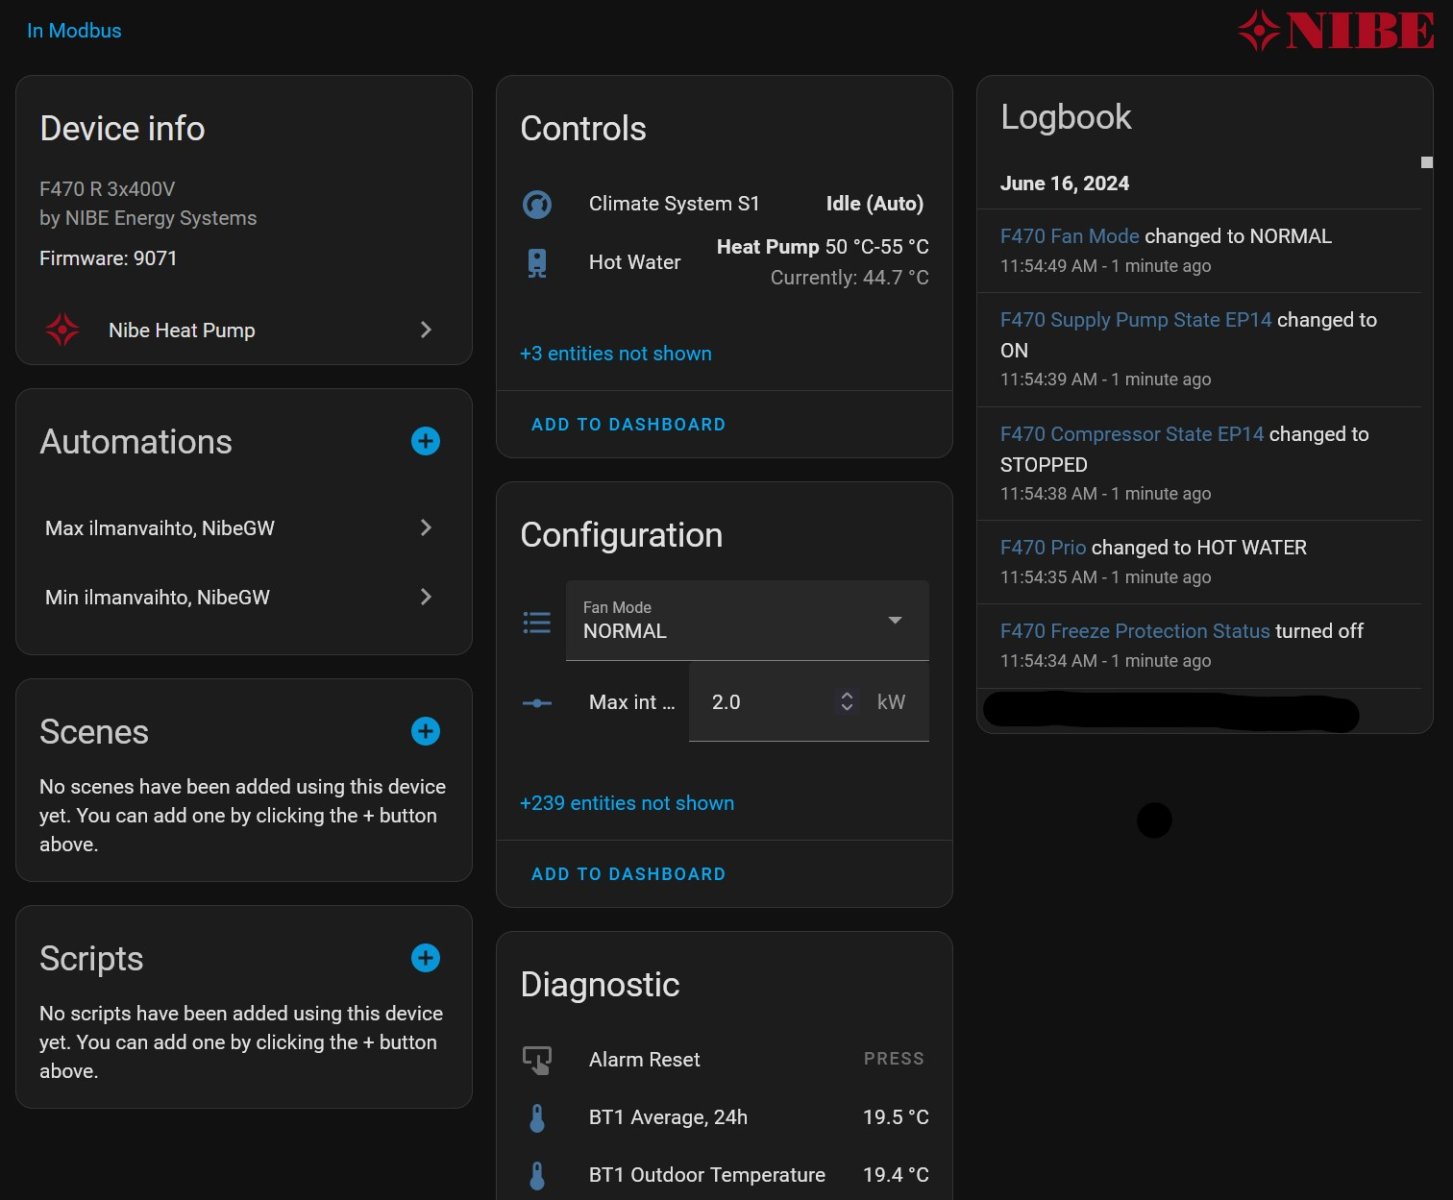Add a new scene with plus icon
The image size is (1453, 1200).
tap(425, 731)
